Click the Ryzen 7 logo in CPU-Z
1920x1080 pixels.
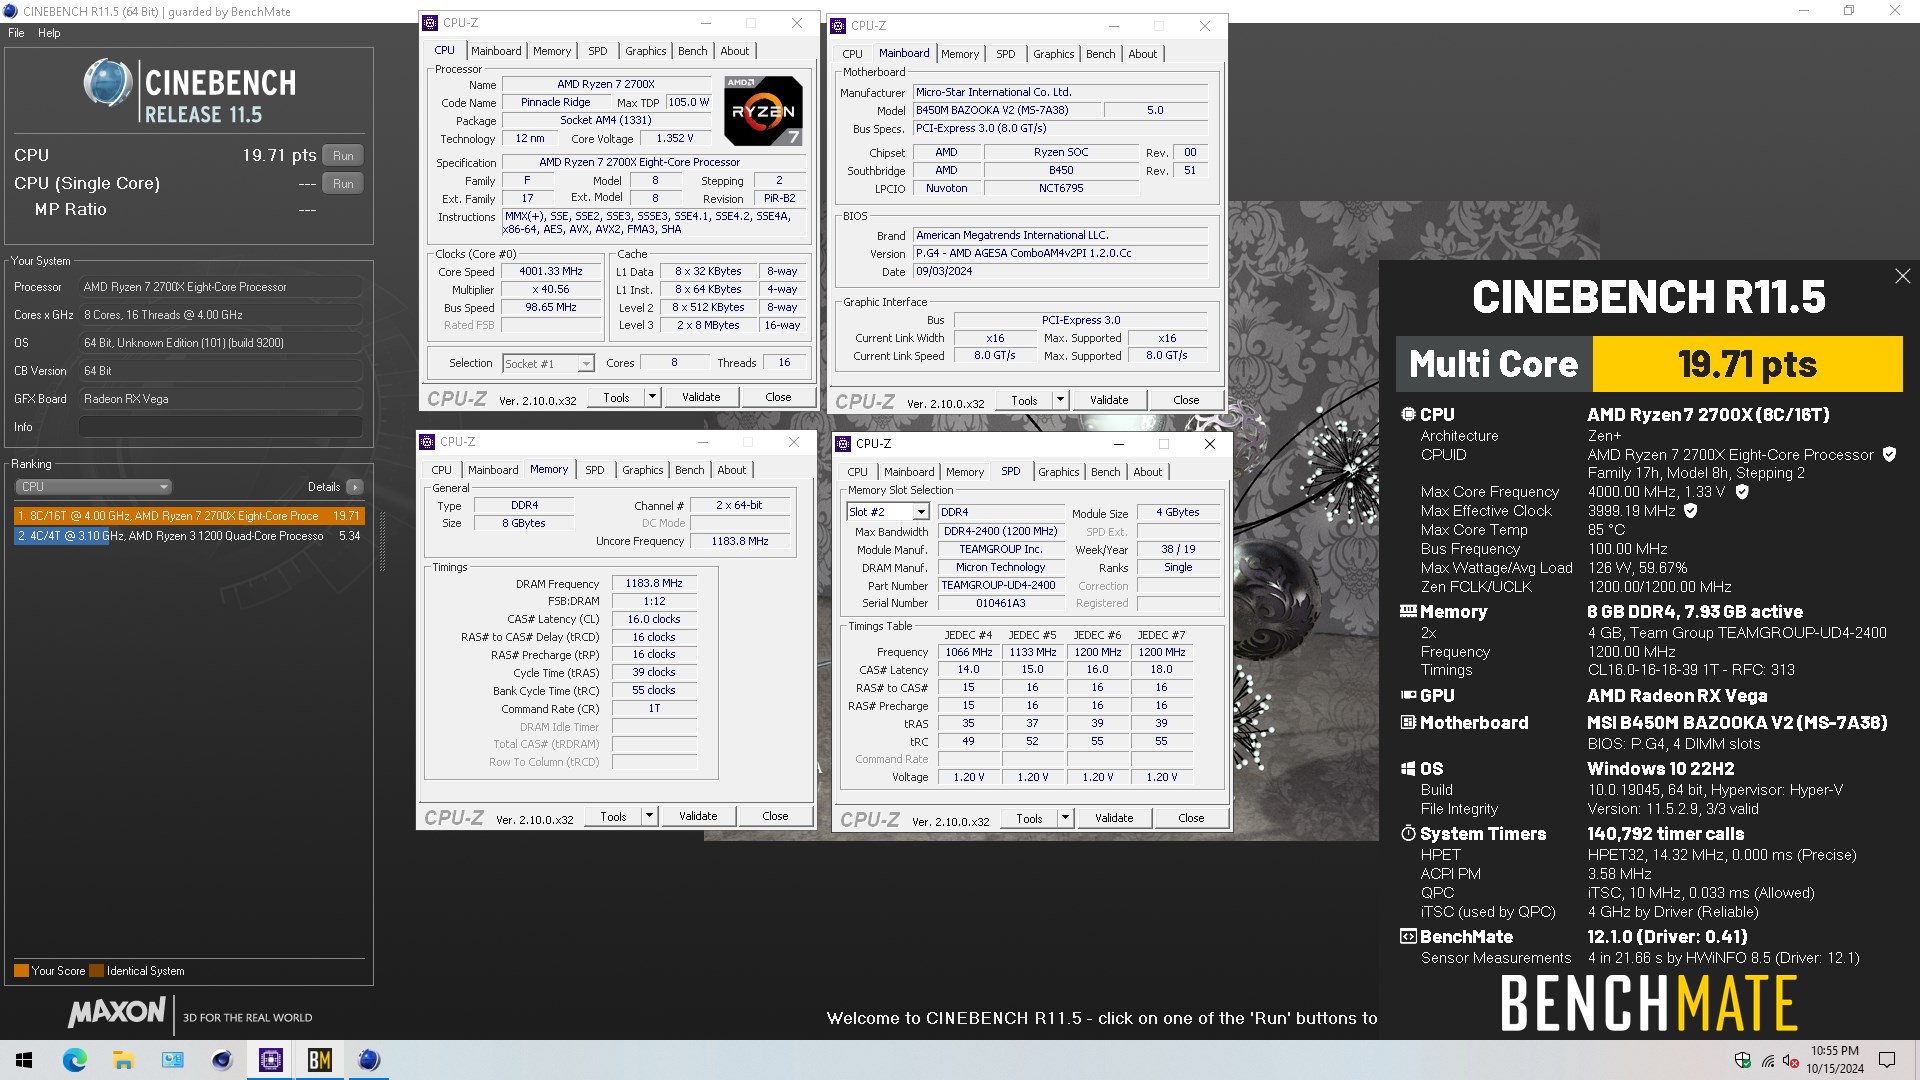[763, 111]
